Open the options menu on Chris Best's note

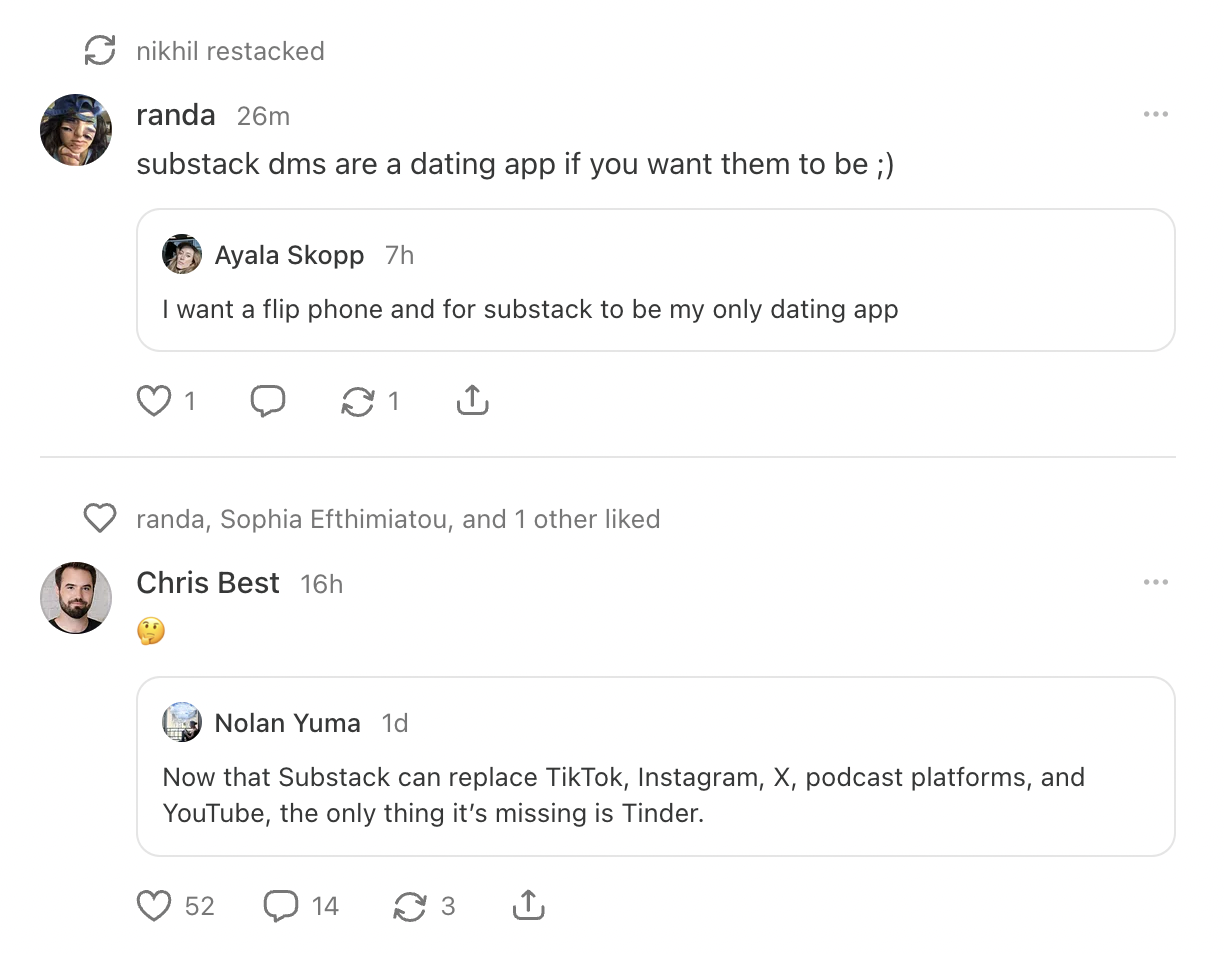pos(1155,581)
